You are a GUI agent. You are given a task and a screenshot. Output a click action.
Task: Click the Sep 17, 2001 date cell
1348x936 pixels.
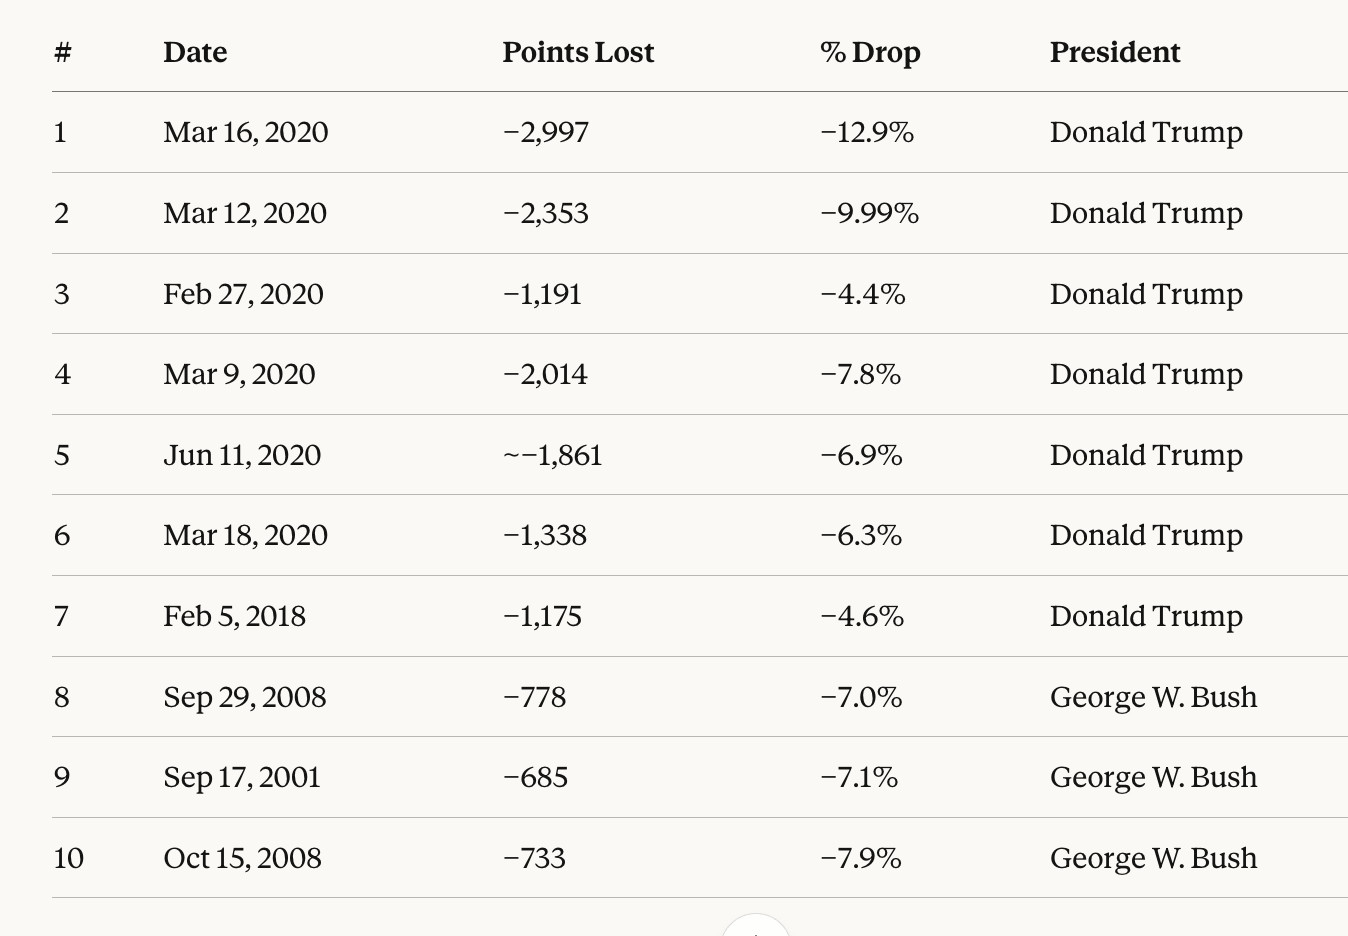click(x=242, y=777)
